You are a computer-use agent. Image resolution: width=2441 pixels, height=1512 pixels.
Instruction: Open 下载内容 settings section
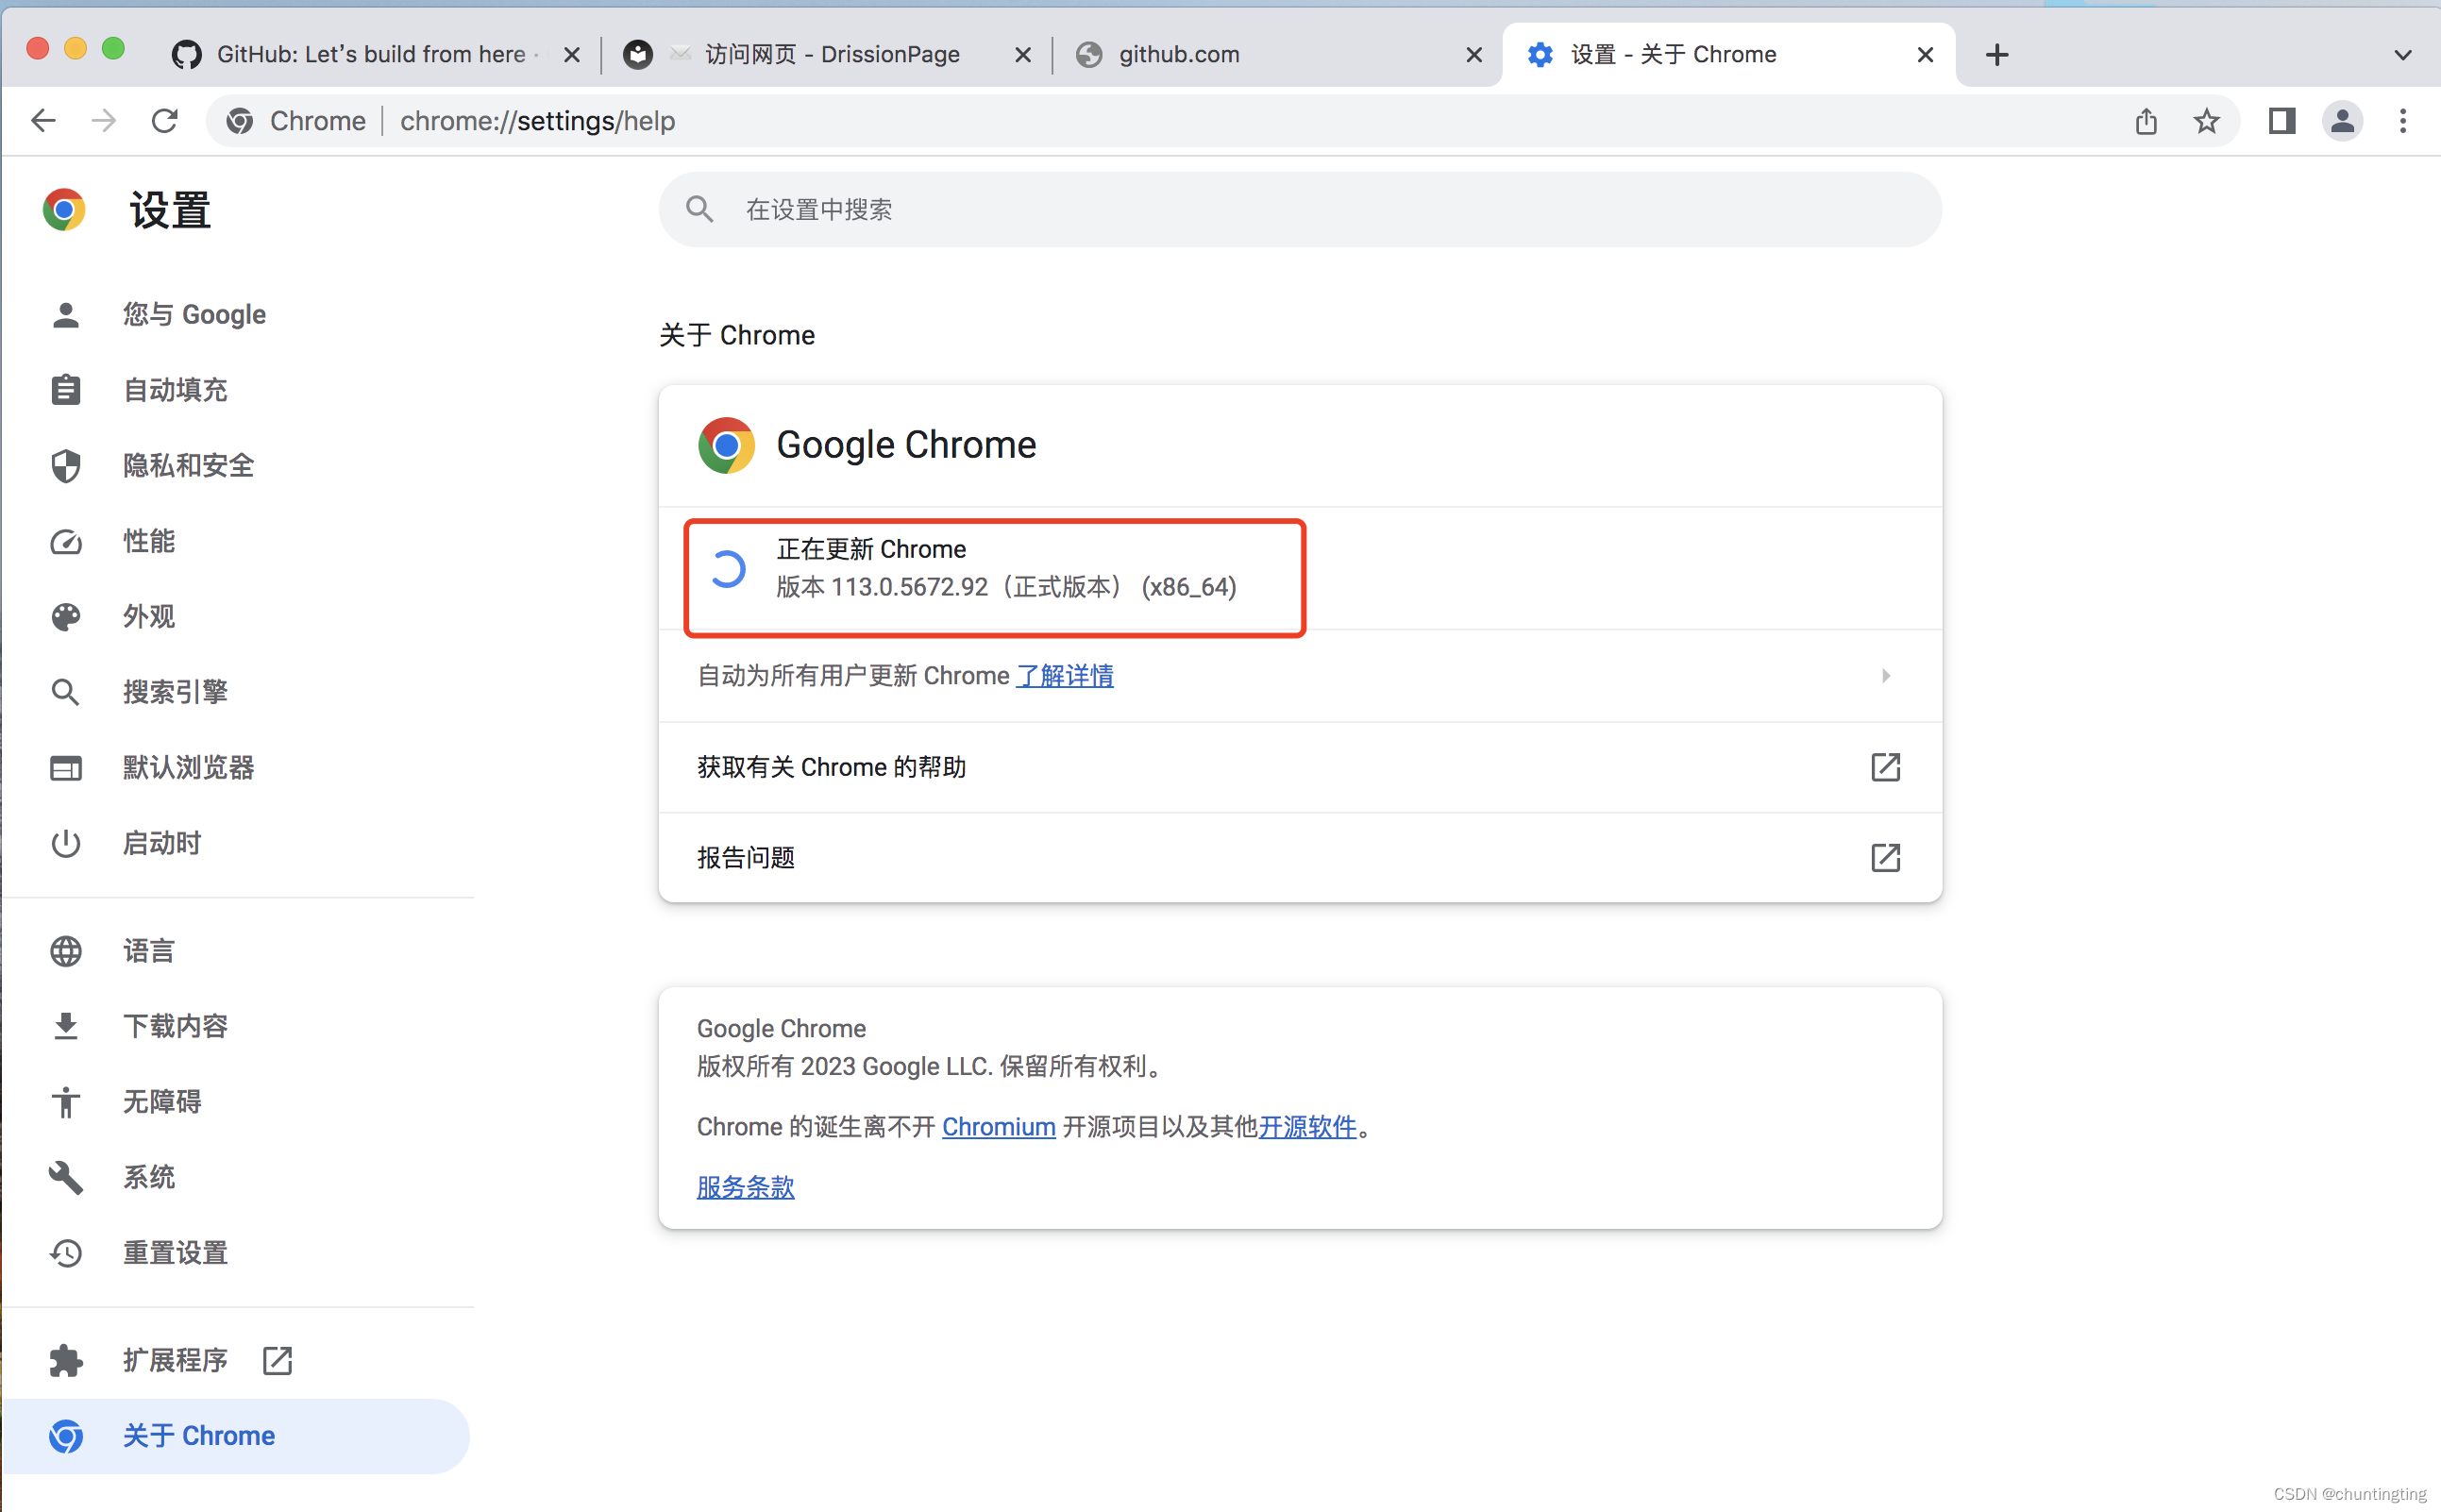point(175,1025)
